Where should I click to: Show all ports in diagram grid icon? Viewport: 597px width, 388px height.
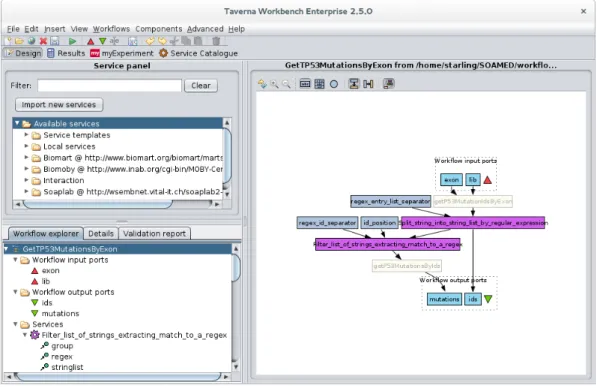[x=319, y=84]
